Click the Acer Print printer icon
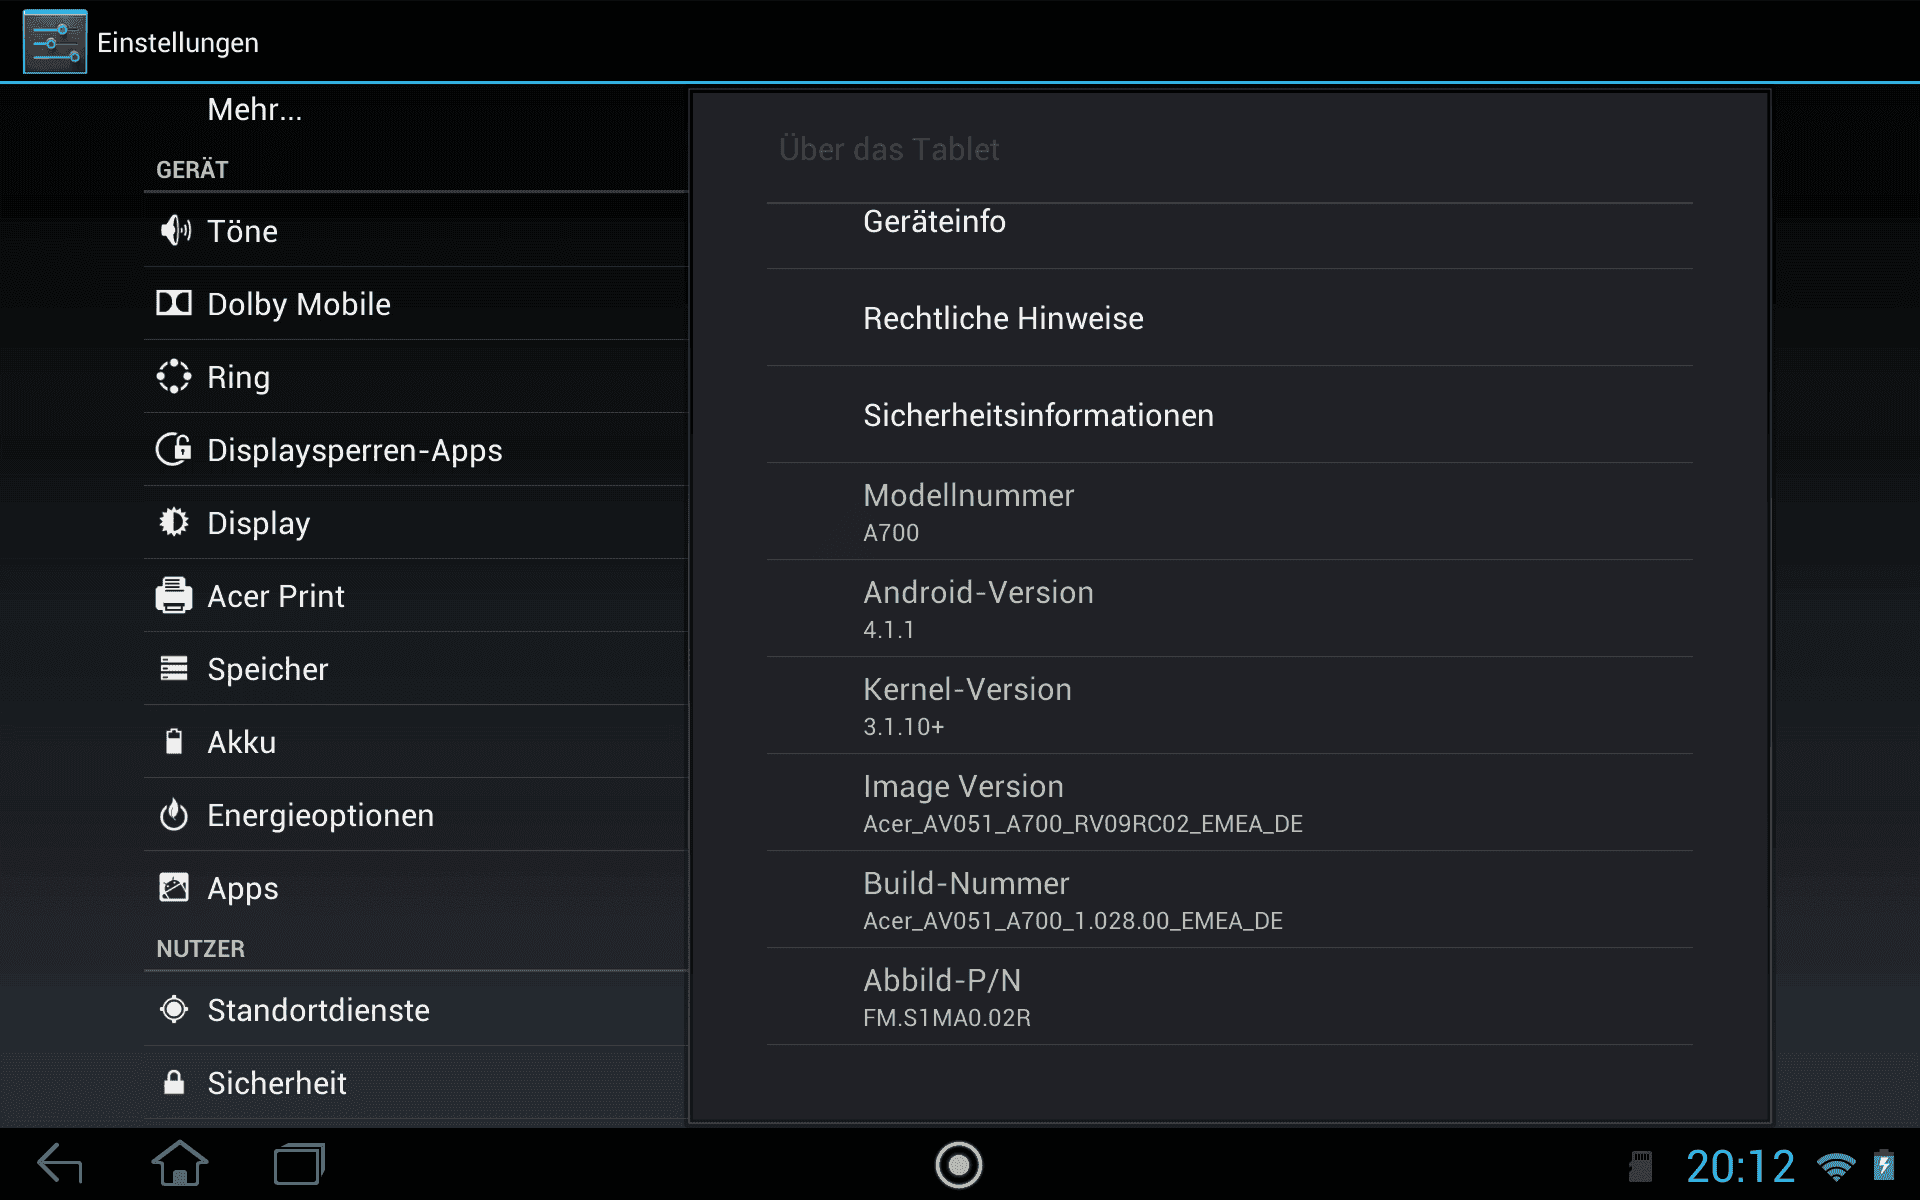The width and height of the screenshot is (1920, 1200). pyautogui.click(x=174, y=595)
